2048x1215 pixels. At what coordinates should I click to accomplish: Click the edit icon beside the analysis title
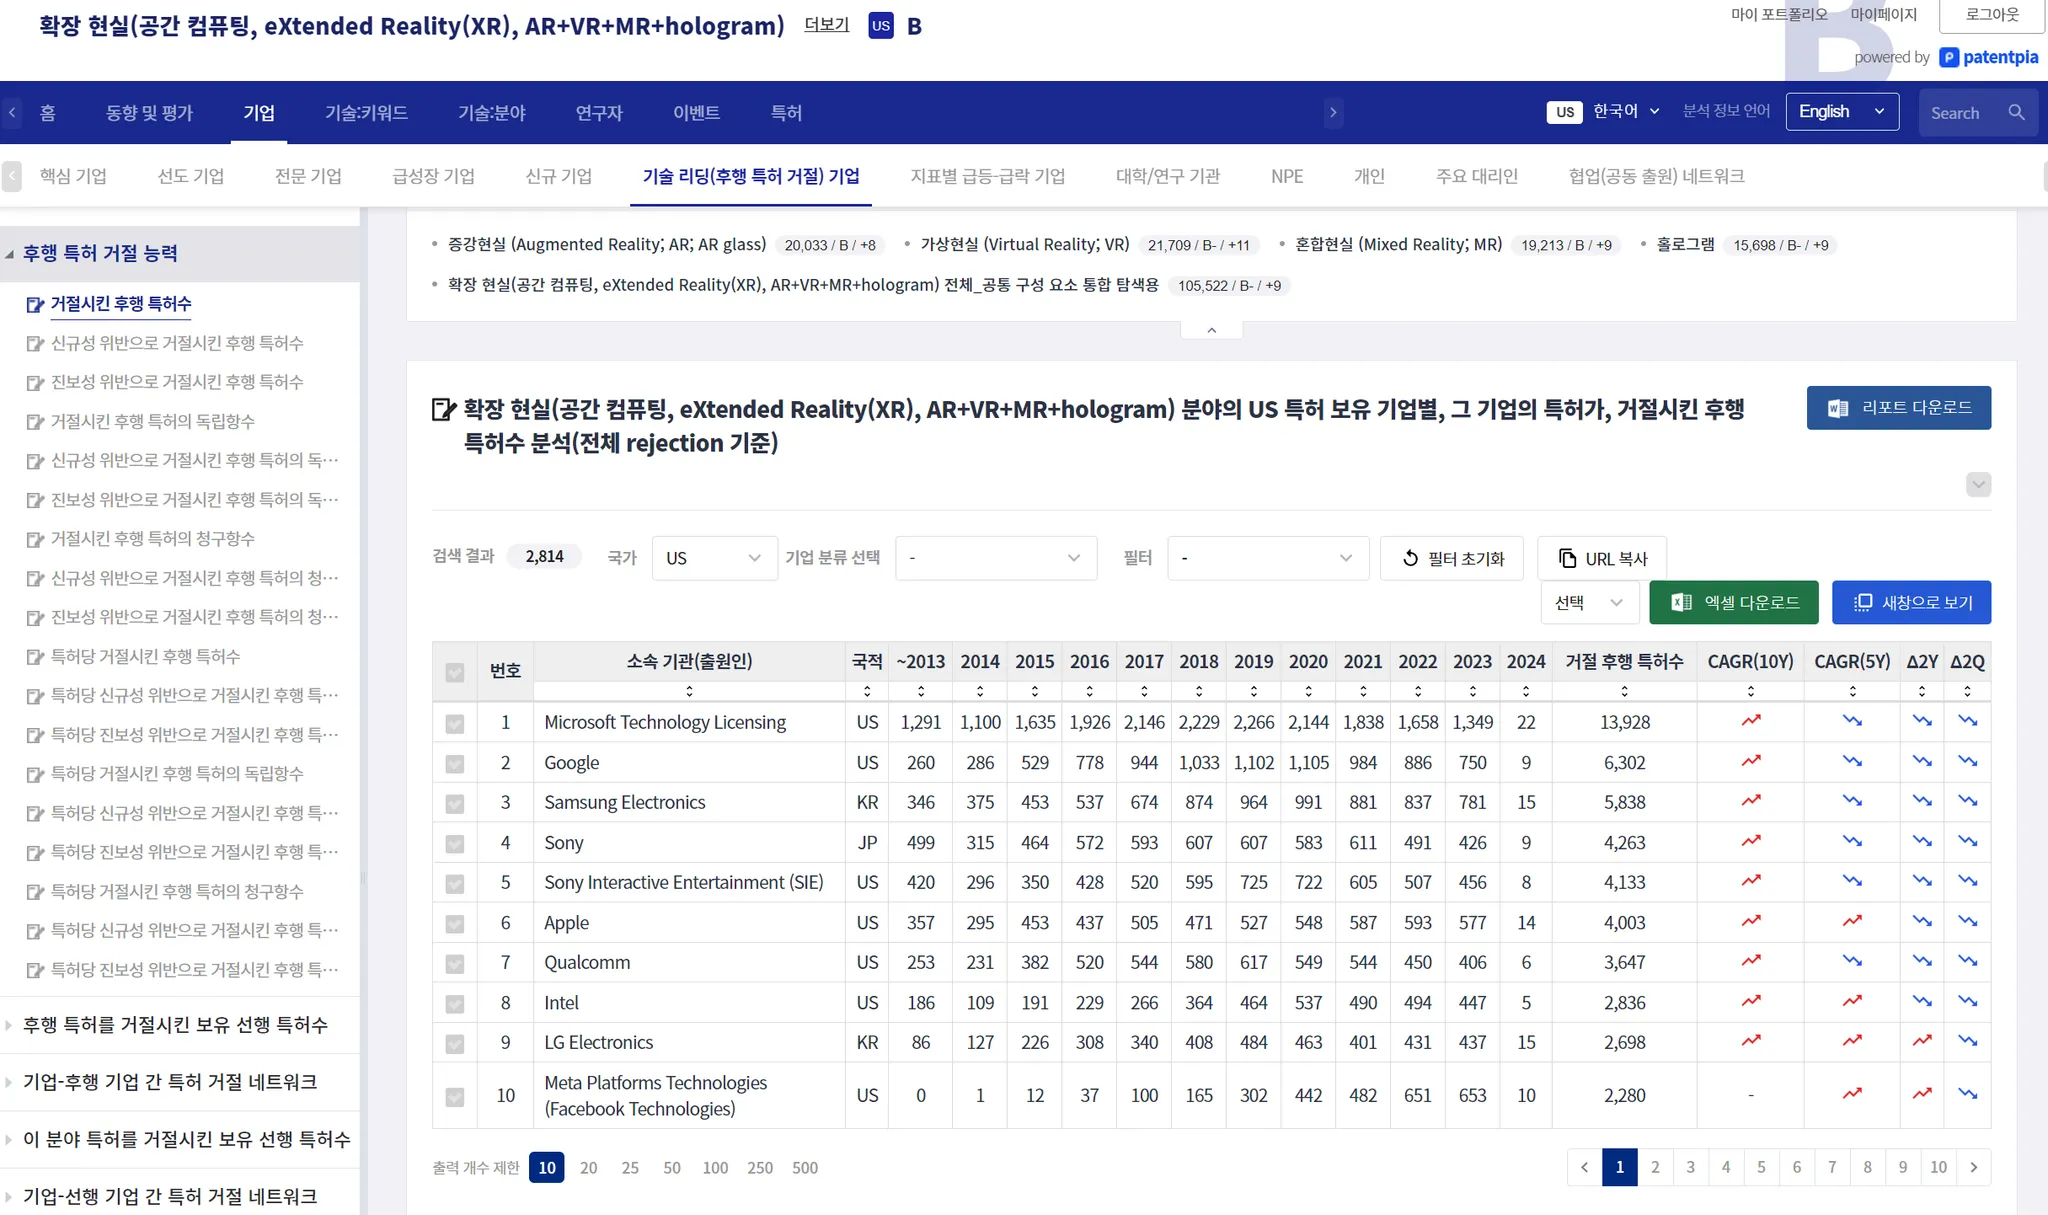tap(442, 409)
